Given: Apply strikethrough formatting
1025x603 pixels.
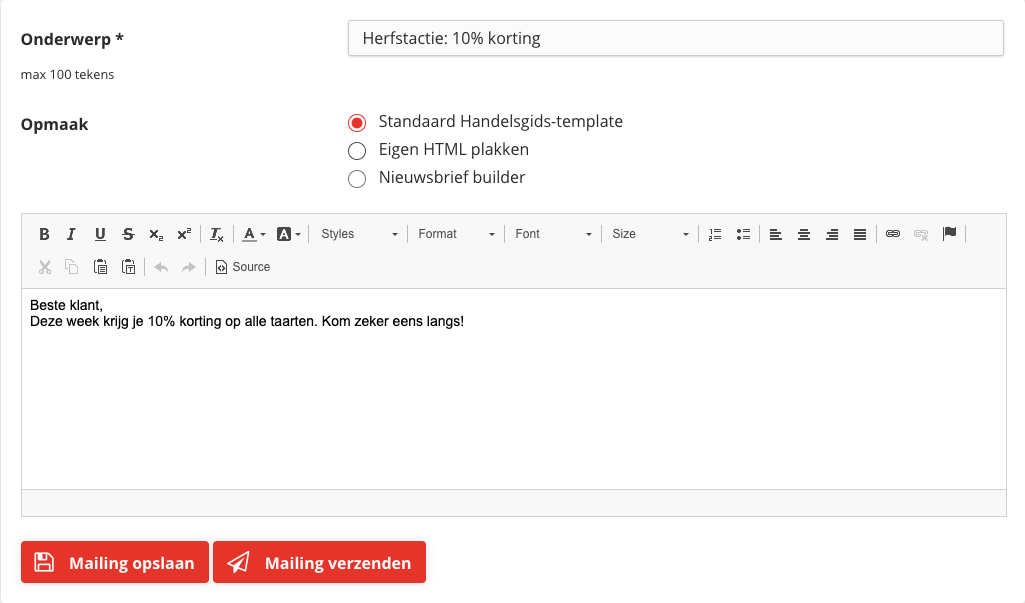Looking at the screenshot, I should click(x=128, y=234).
